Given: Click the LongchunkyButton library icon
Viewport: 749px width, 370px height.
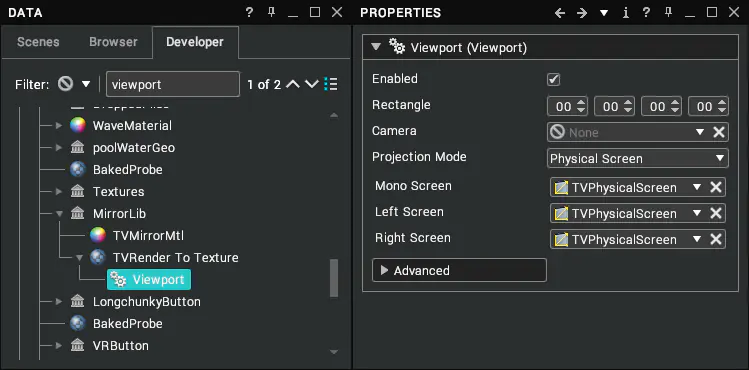Looking at the screenshot, I should tap(77, 302).
